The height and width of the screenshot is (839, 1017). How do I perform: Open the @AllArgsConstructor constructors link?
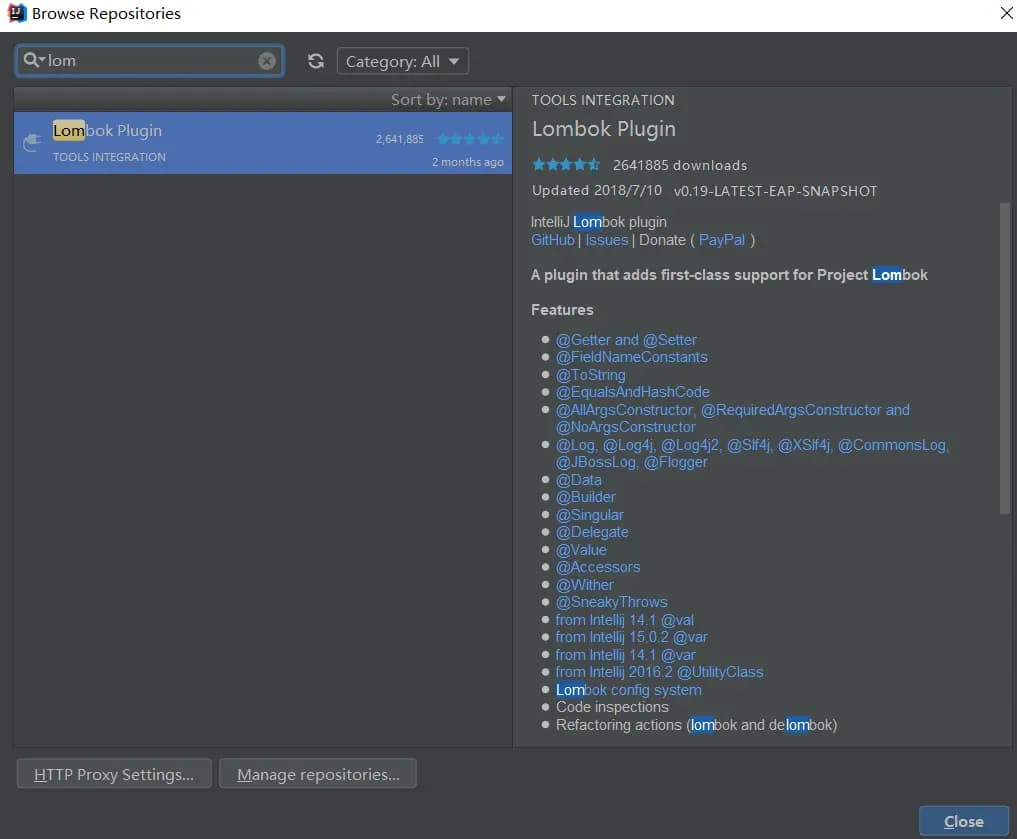pos(732,418)
